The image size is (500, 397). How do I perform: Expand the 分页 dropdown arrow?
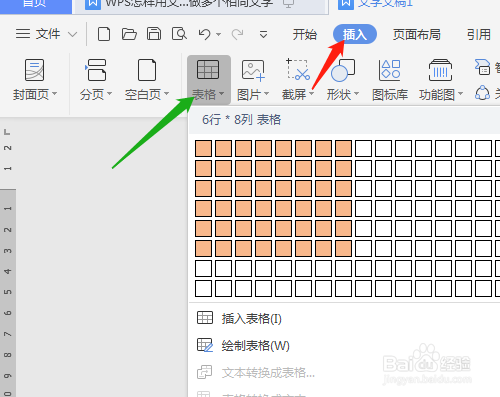coord(109,94)
